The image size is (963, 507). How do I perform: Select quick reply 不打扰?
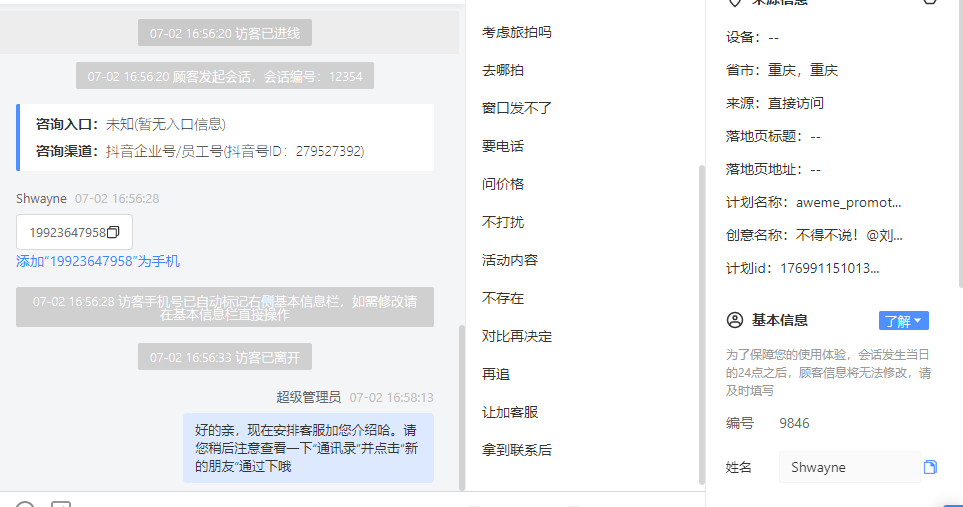[502, 222]
